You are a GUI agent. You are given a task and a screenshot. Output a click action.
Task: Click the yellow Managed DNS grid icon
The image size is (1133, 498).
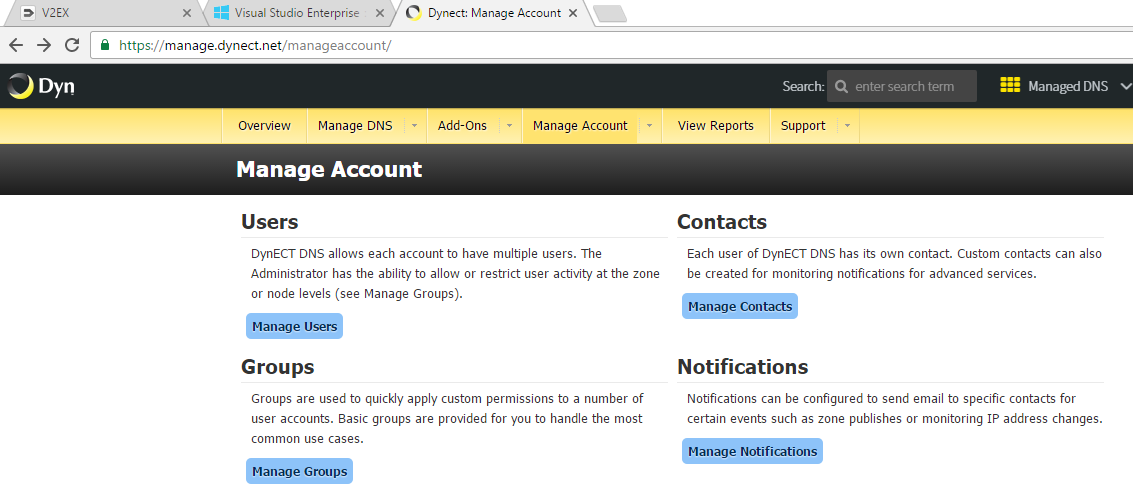tap(1010, 86)
